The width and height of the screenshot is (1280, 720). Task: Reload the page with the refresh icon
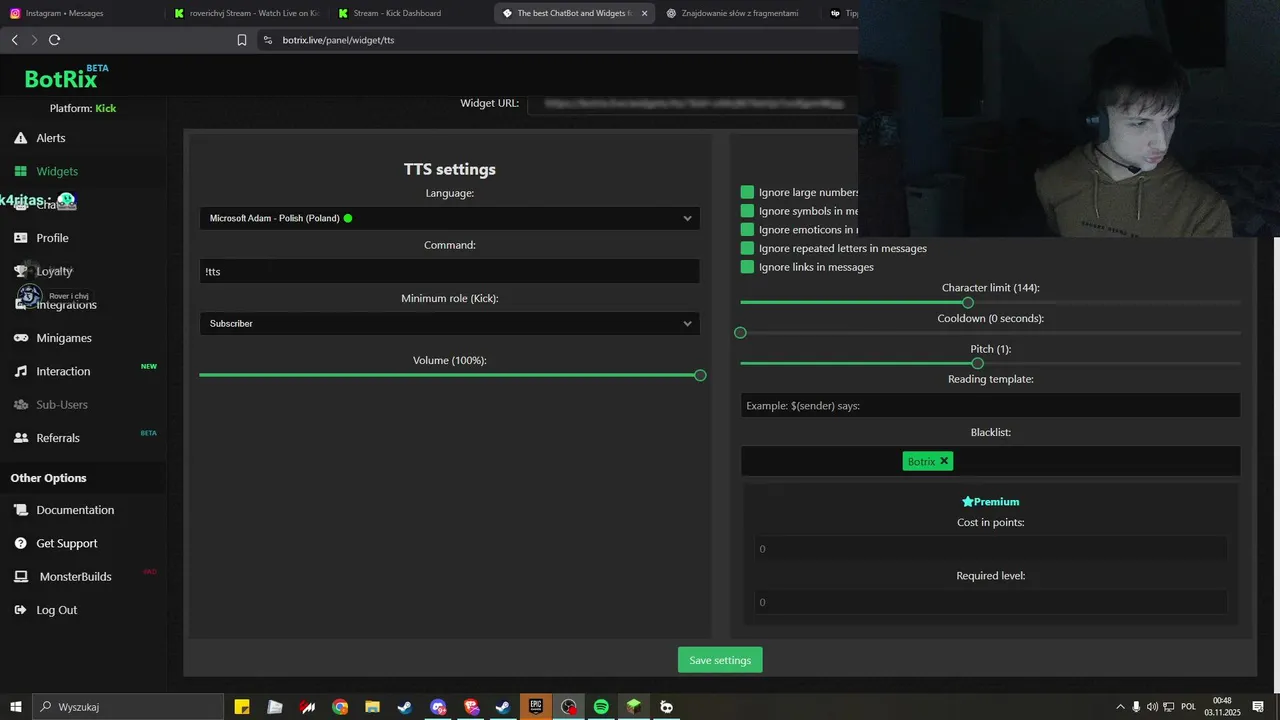(x=54, y=40)
